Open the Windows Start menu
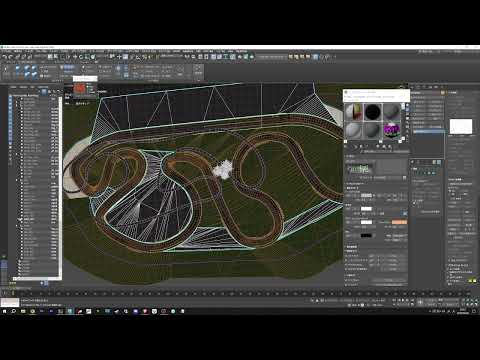The image size is (480, 360). [x=4, y=311]
